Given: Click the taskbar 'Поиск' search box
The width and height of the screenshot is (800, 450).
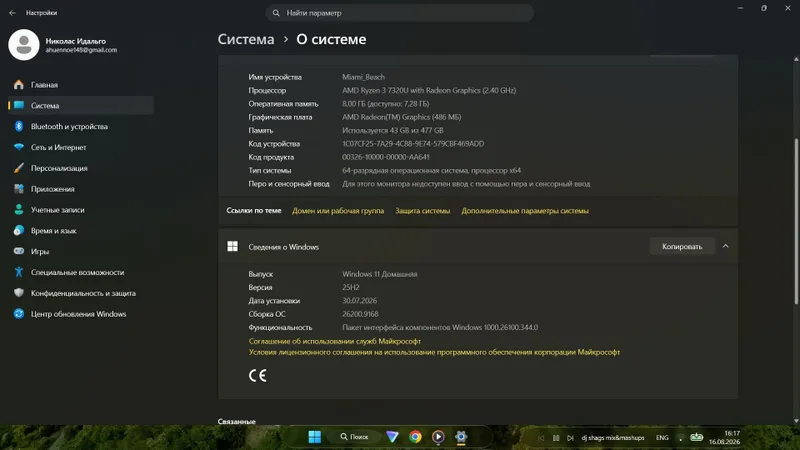Looking at the screenshot, I should point(354,437).
